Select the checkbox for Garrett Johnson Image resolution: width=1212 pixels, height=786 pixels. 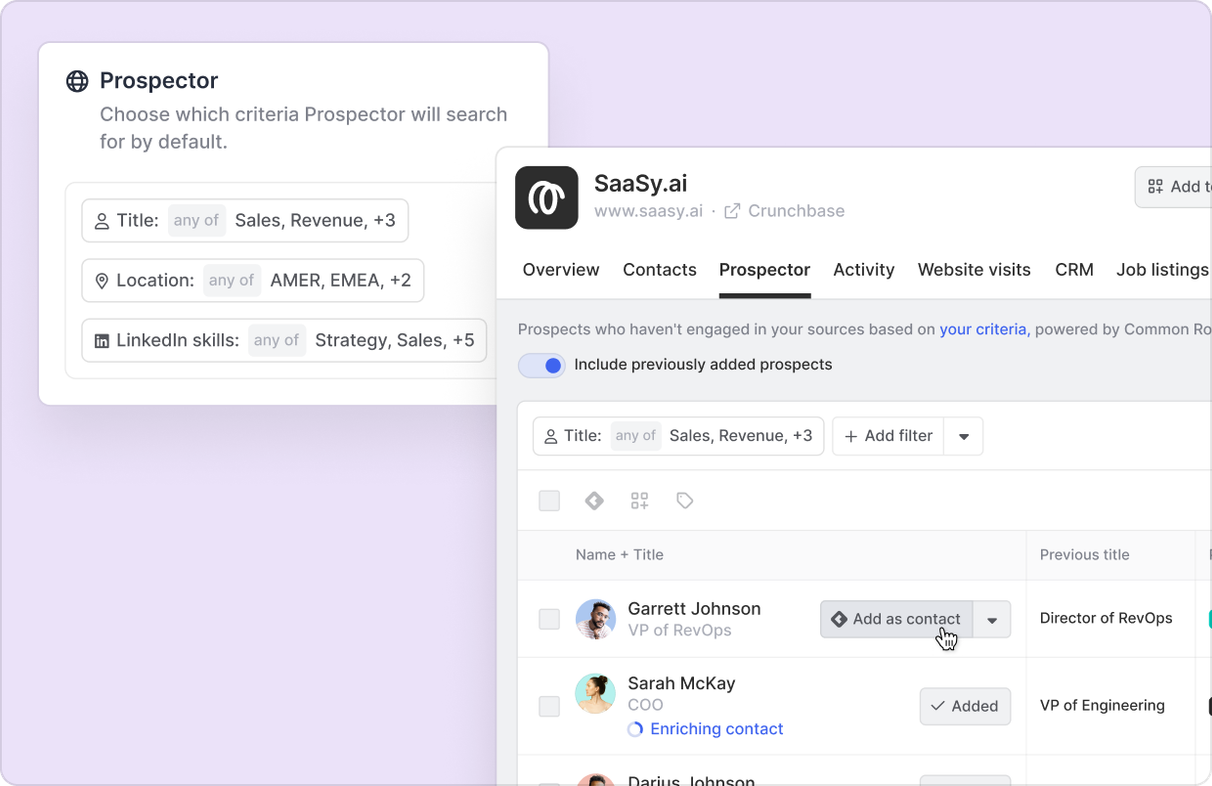pyautogui.click(x=549, y=619)
